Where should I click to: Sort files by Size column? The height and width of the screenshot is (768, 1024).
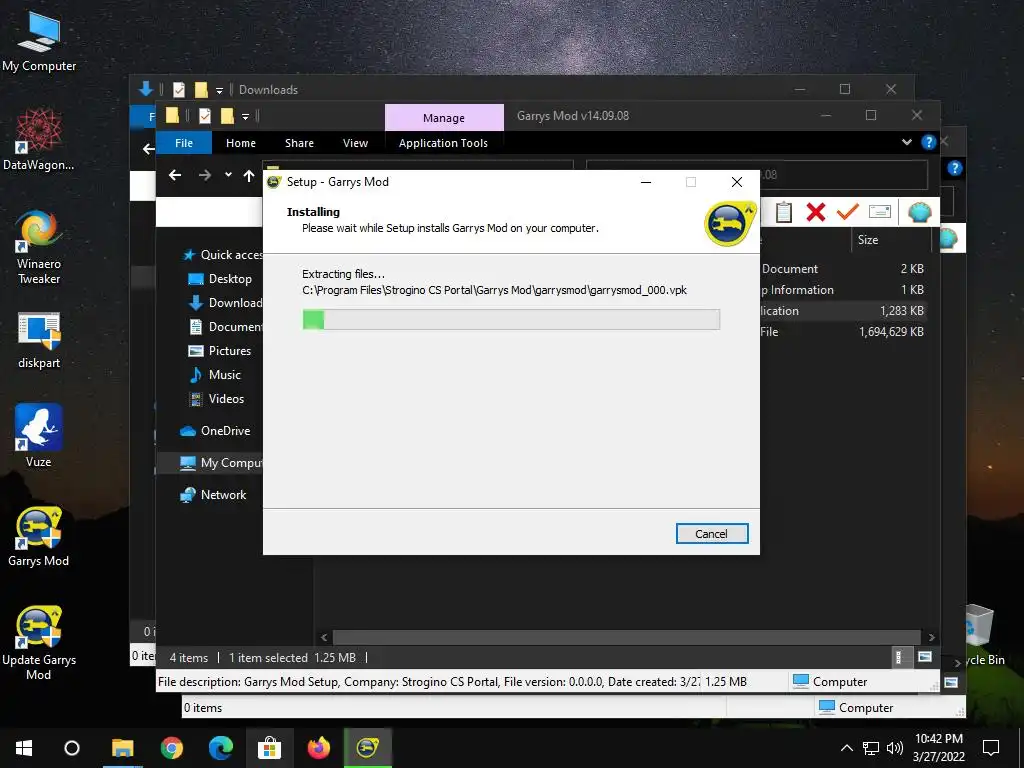pos(867,240)
